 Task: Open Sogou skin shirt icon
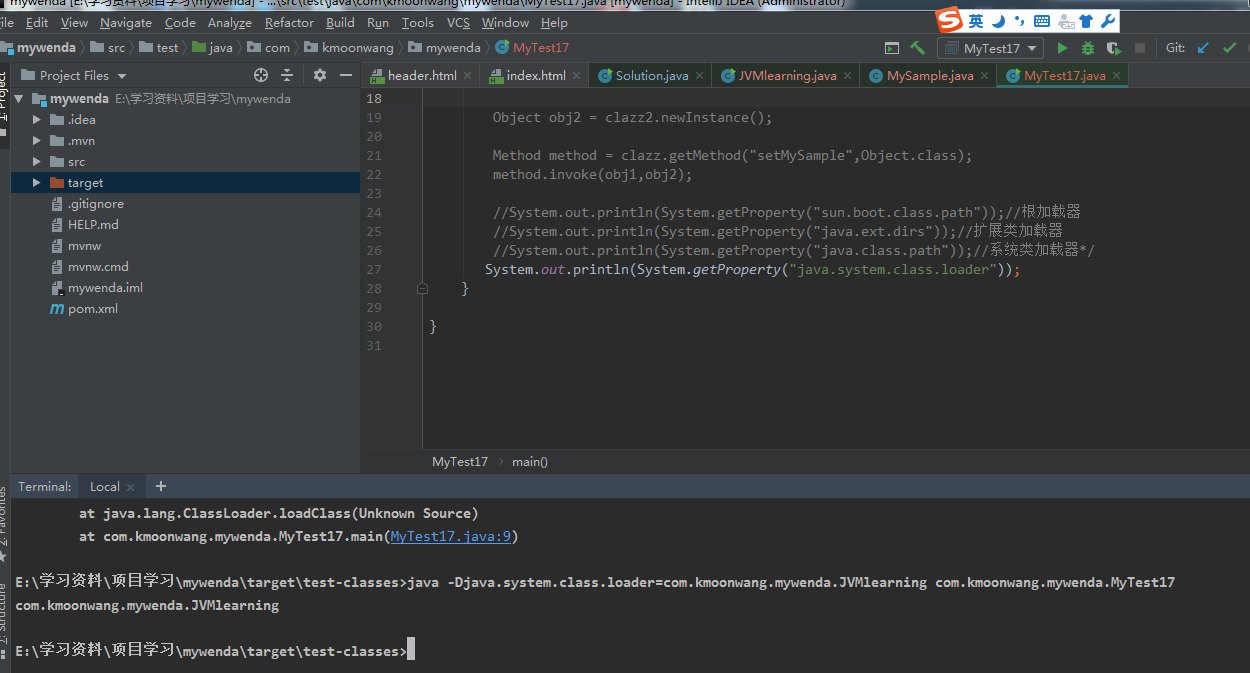(1086, 21)
